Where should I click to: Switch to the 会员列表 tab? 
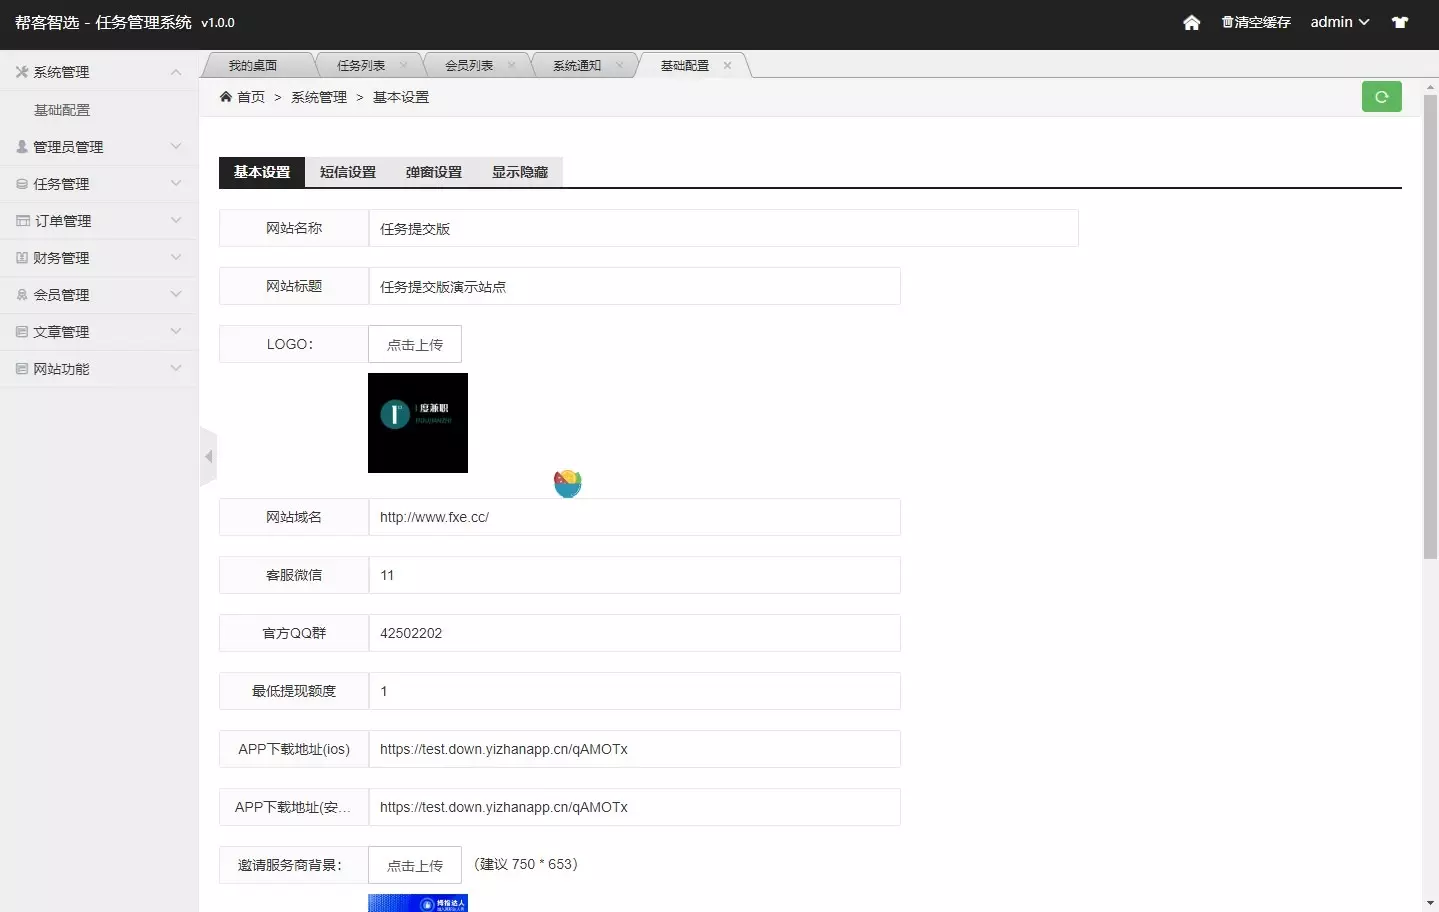click(x=469, y=65)
